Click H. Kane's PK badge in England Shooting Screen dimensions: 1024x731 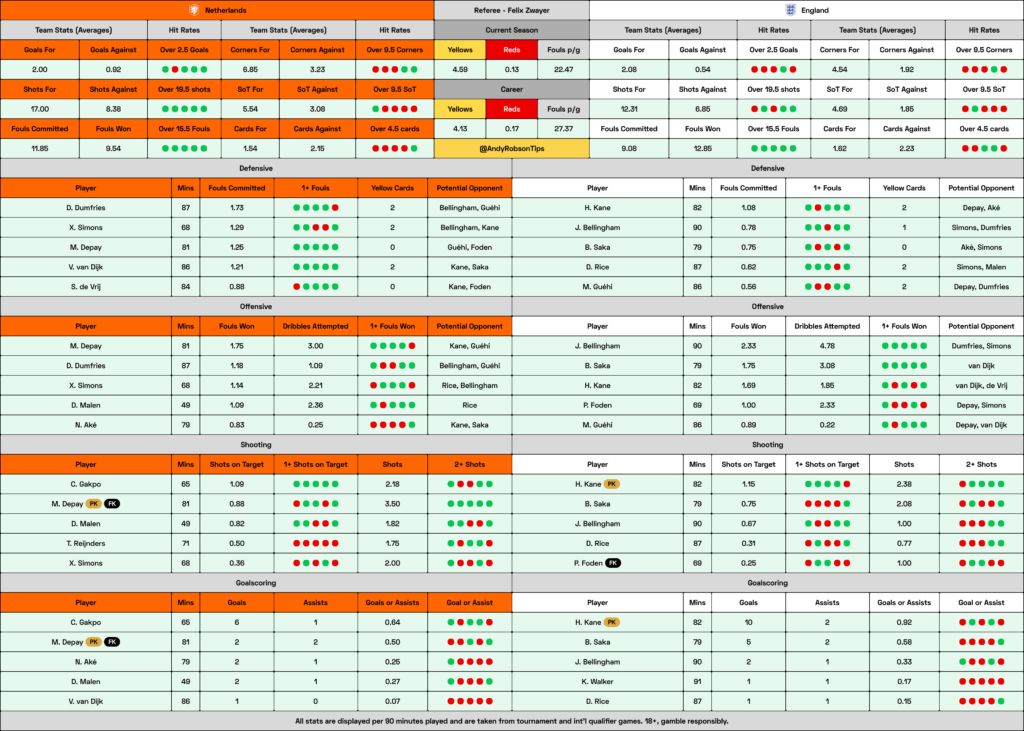(613, 484)
